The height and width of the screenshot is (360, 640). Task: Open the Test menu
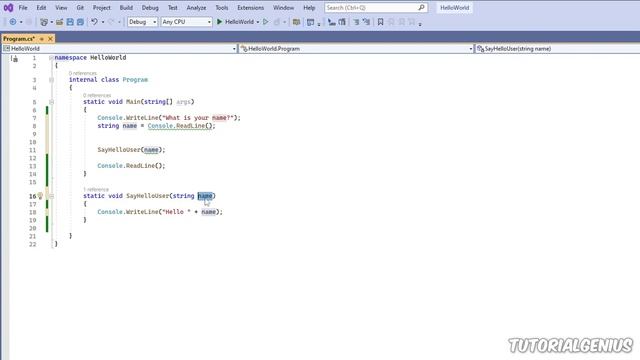[173, 8]
